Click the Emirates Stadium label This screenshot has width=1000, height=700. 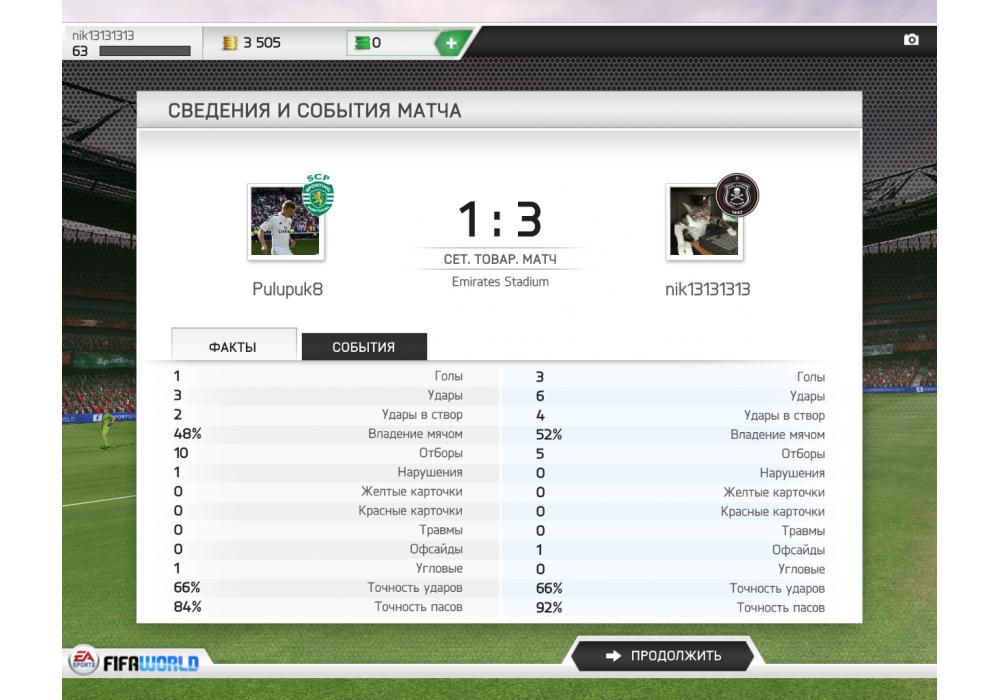point(500,282)
